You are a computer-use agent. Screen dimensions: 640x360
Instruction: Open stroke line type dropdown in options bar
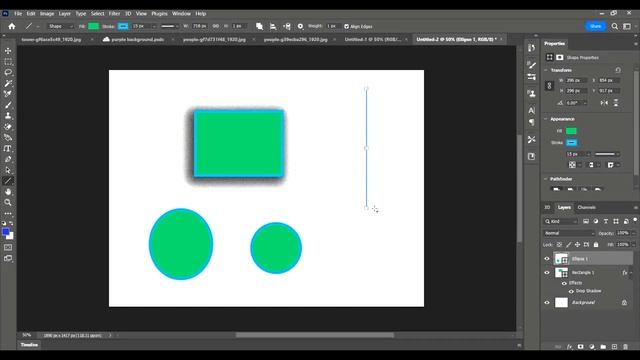point(170,26)
